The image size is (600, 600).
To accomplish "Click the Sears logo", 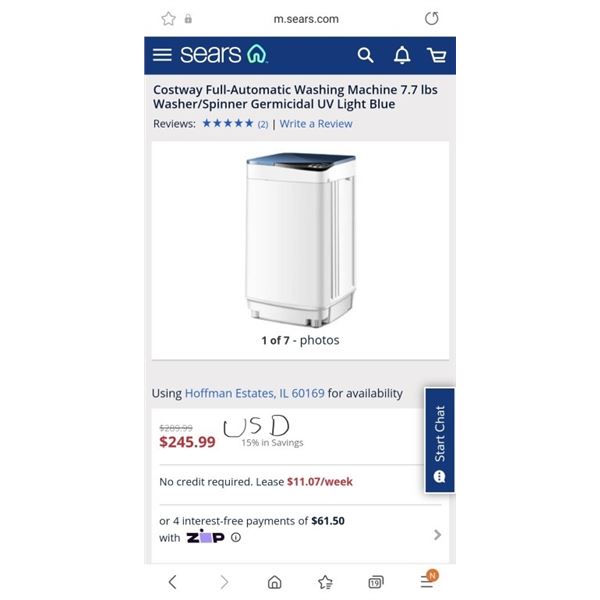I will point(224,54).
